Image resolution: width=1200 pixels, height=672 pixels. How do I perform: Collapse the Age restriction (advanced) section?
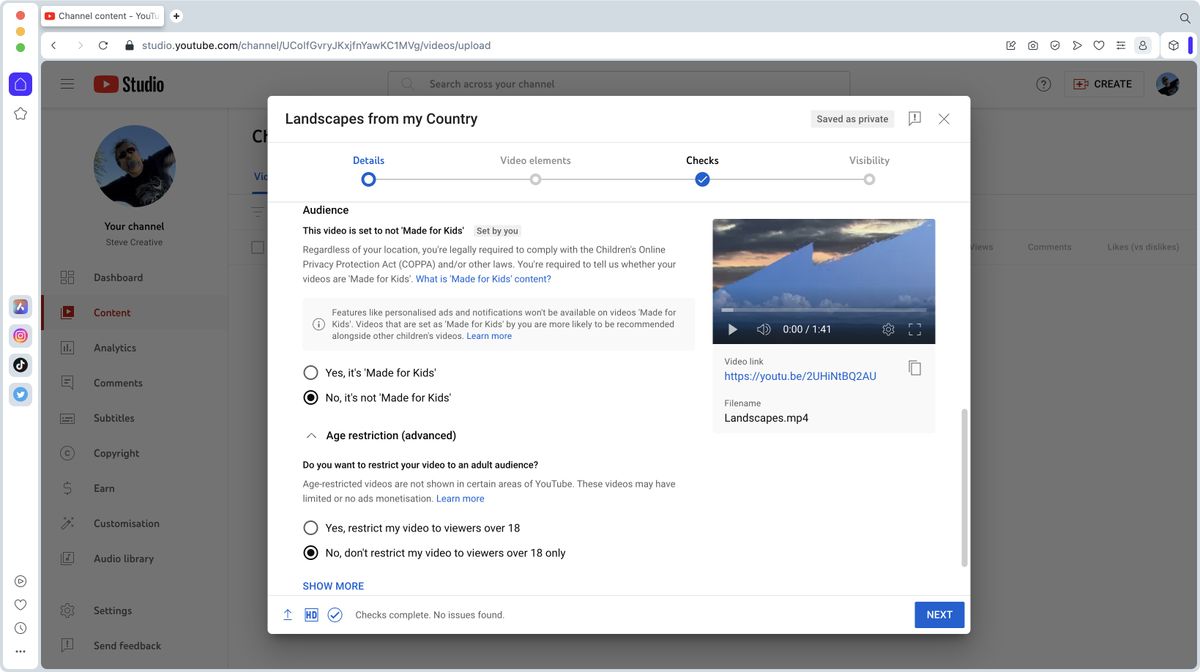click(x=310, y=435)
